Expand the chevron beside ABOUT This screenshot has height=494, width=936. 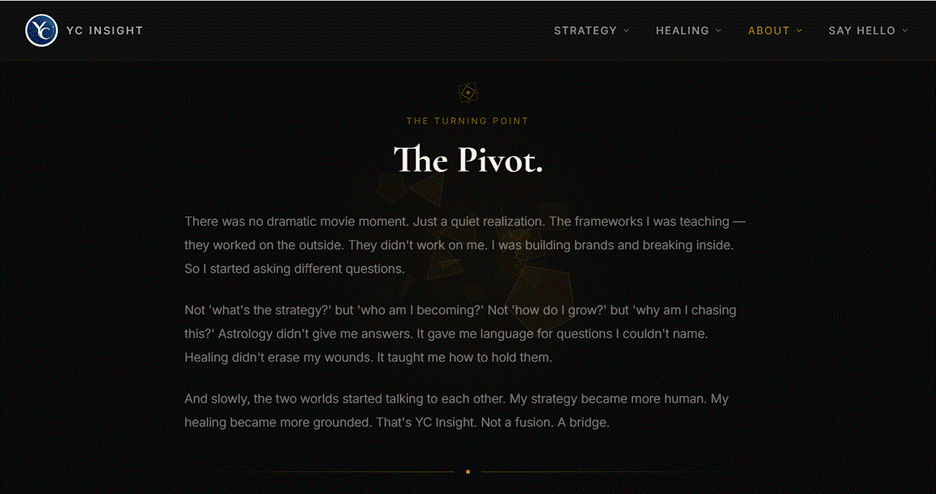point(799,30)
